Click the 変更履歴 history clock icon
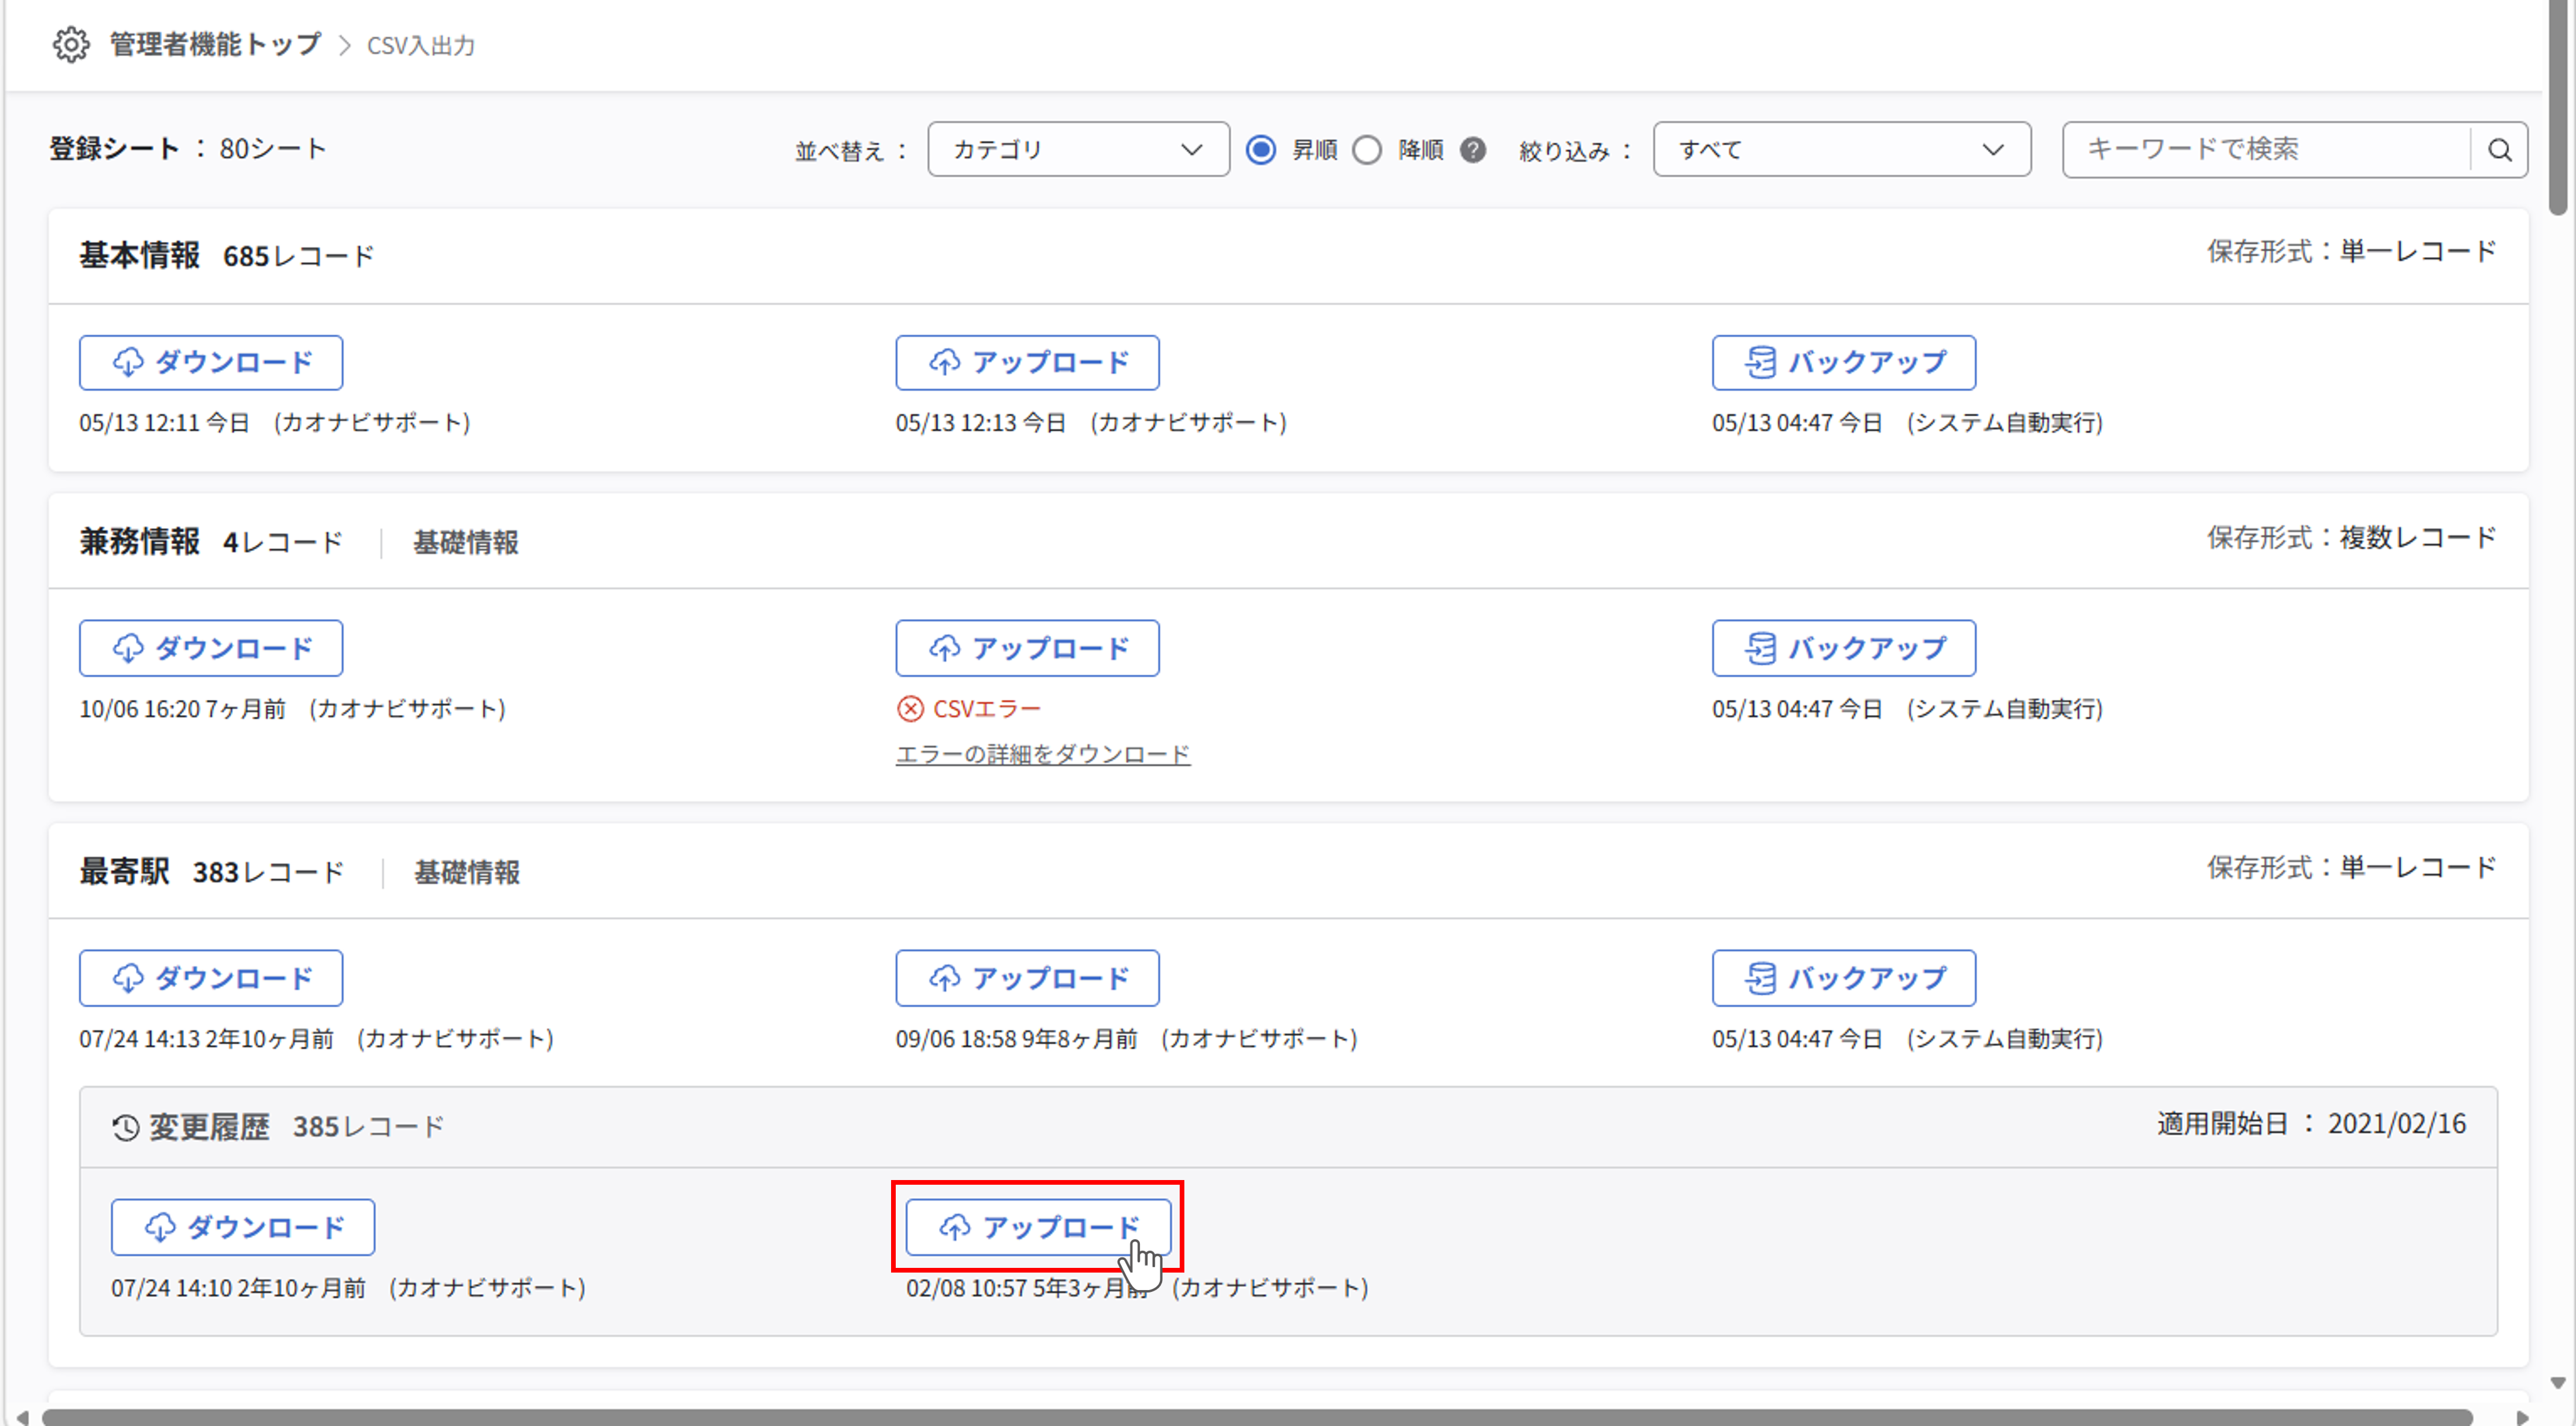Viewport: 2576px width, 1426px height. point(125,1128)
